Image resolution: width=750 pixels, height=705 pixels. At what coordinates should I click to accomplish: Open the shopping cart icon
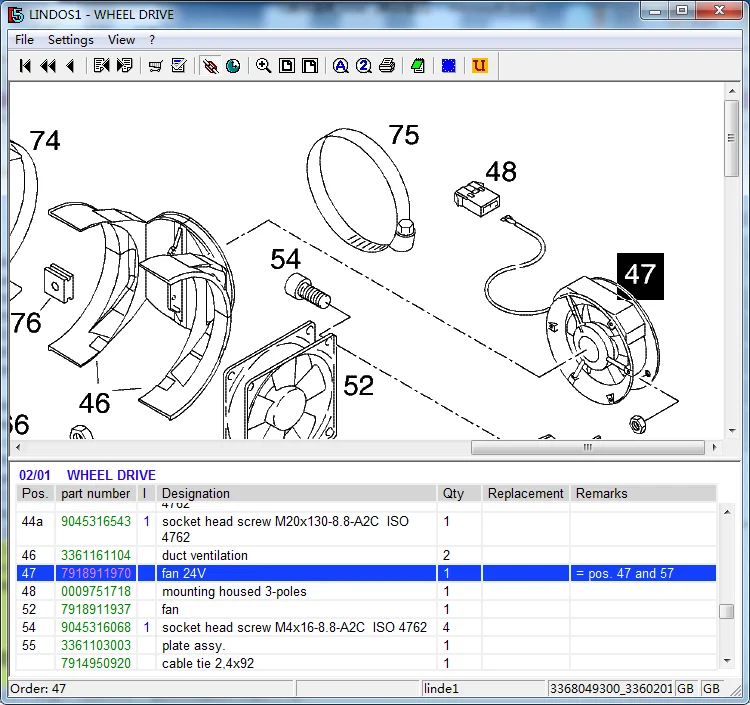(155, 66)
